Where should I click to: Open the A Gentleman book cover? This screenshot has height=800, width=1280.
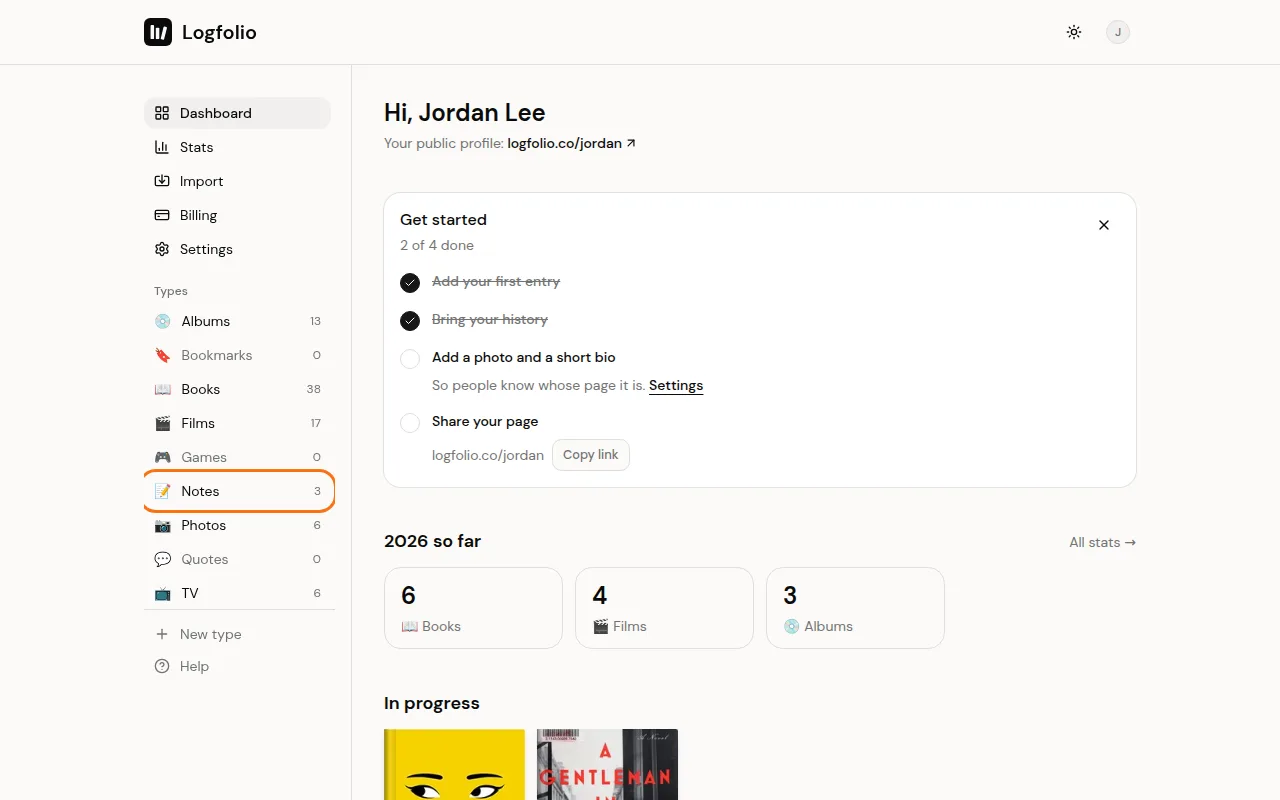pos(607,765)
